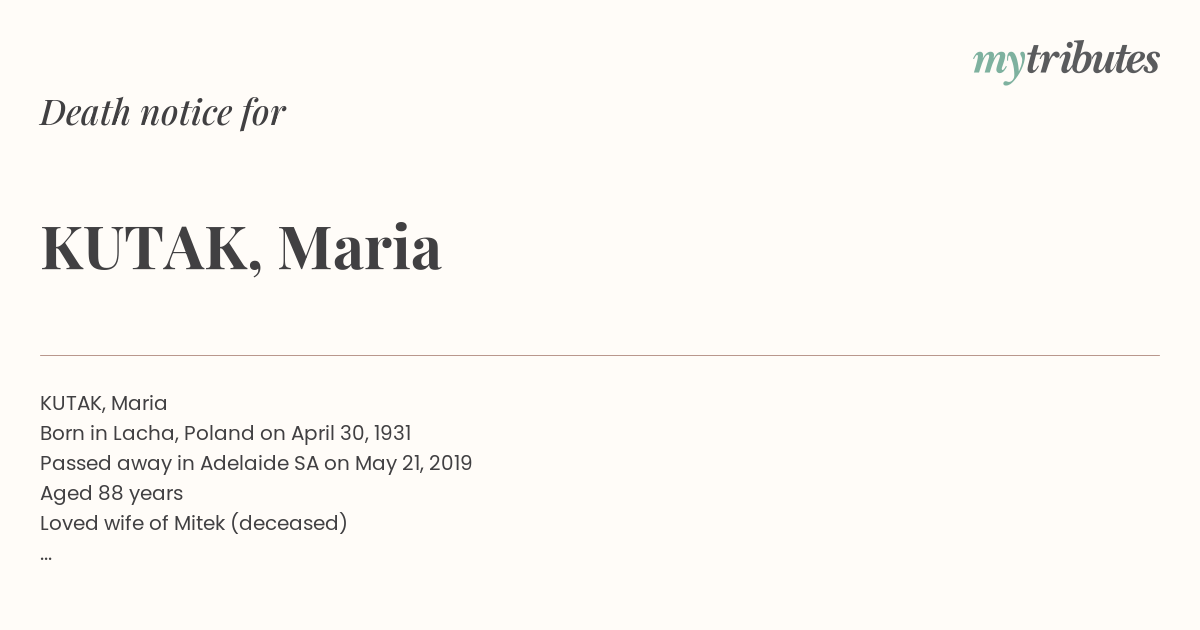
Task: Click the word '(deceased)'
Action: 289,523
